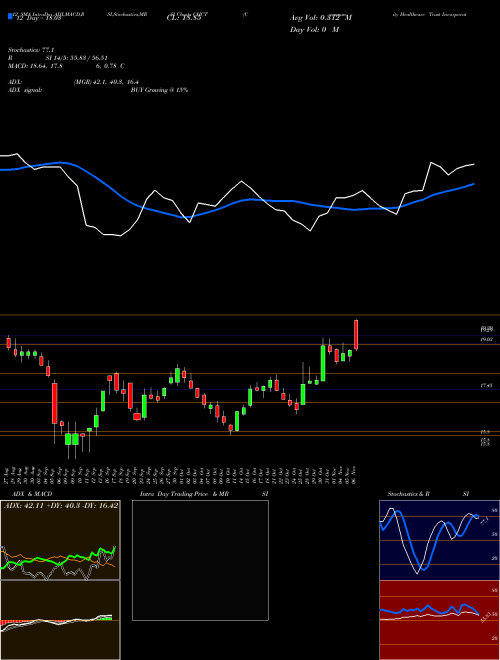Click the 'Avg Vol: 0.312 M' text

pos(321,18)
